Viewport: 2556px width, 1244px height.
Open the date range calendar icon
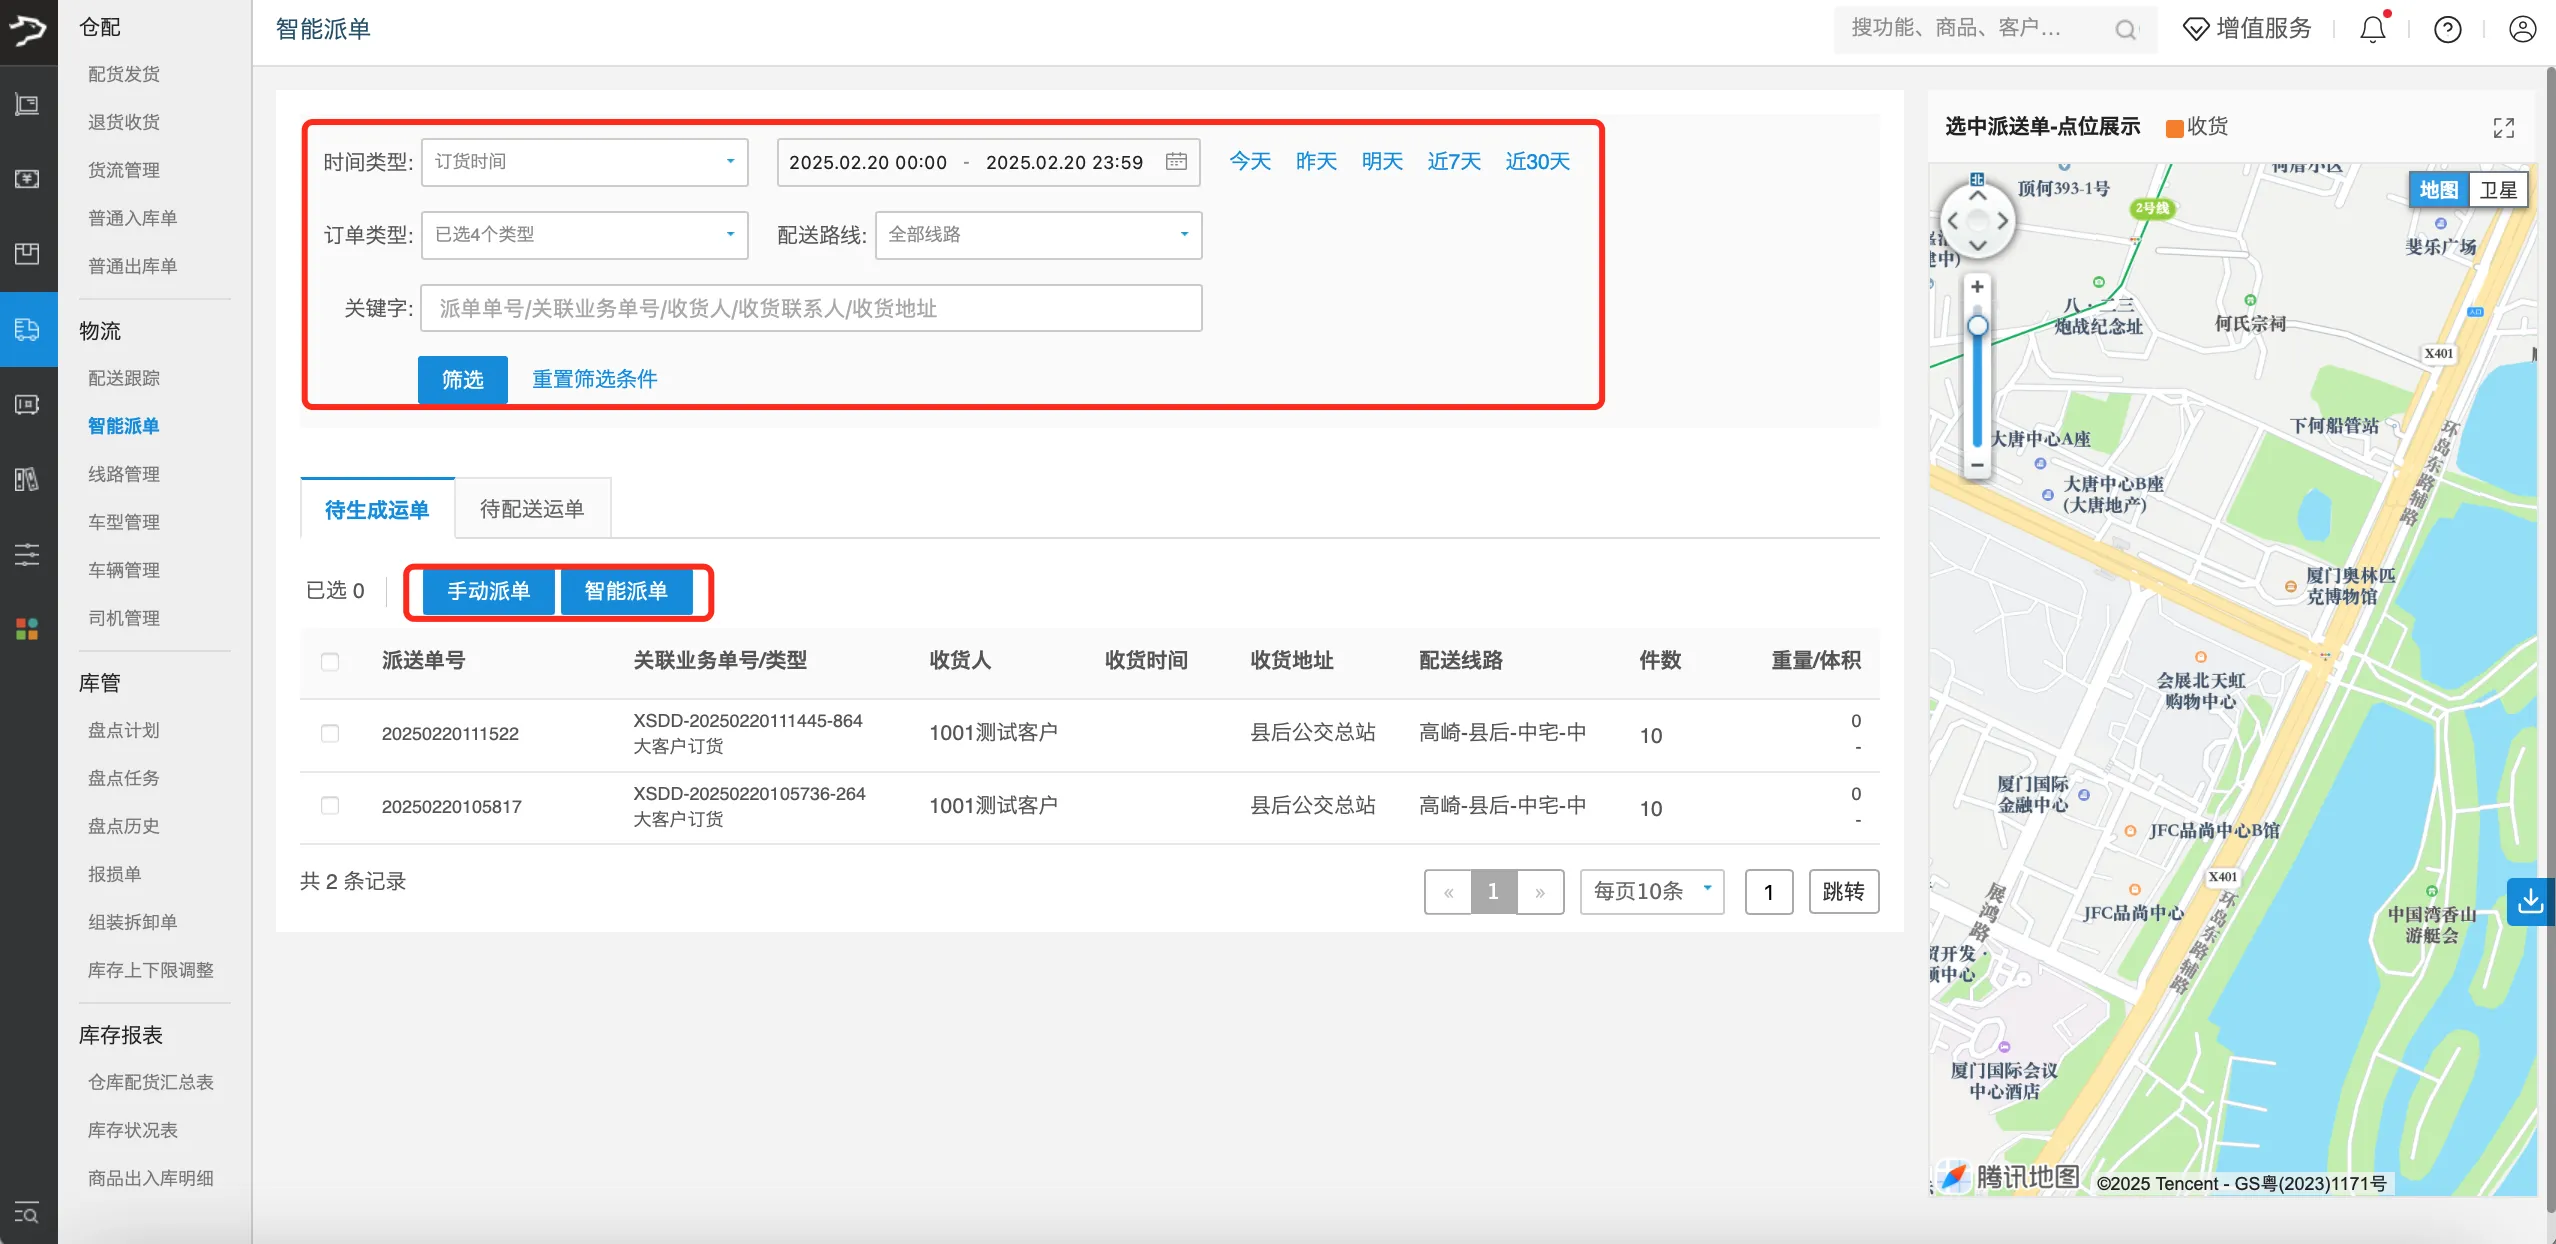1176,161
